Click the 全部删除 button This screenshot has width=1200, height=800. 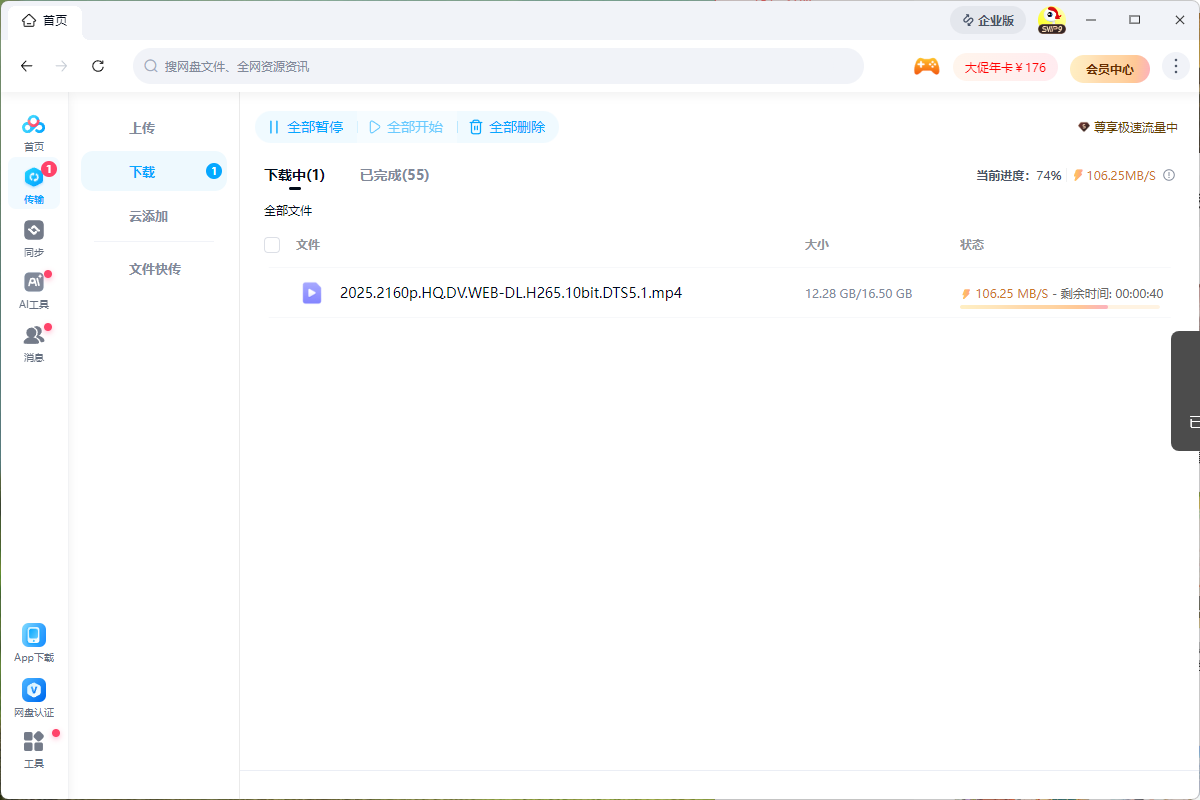507,127
